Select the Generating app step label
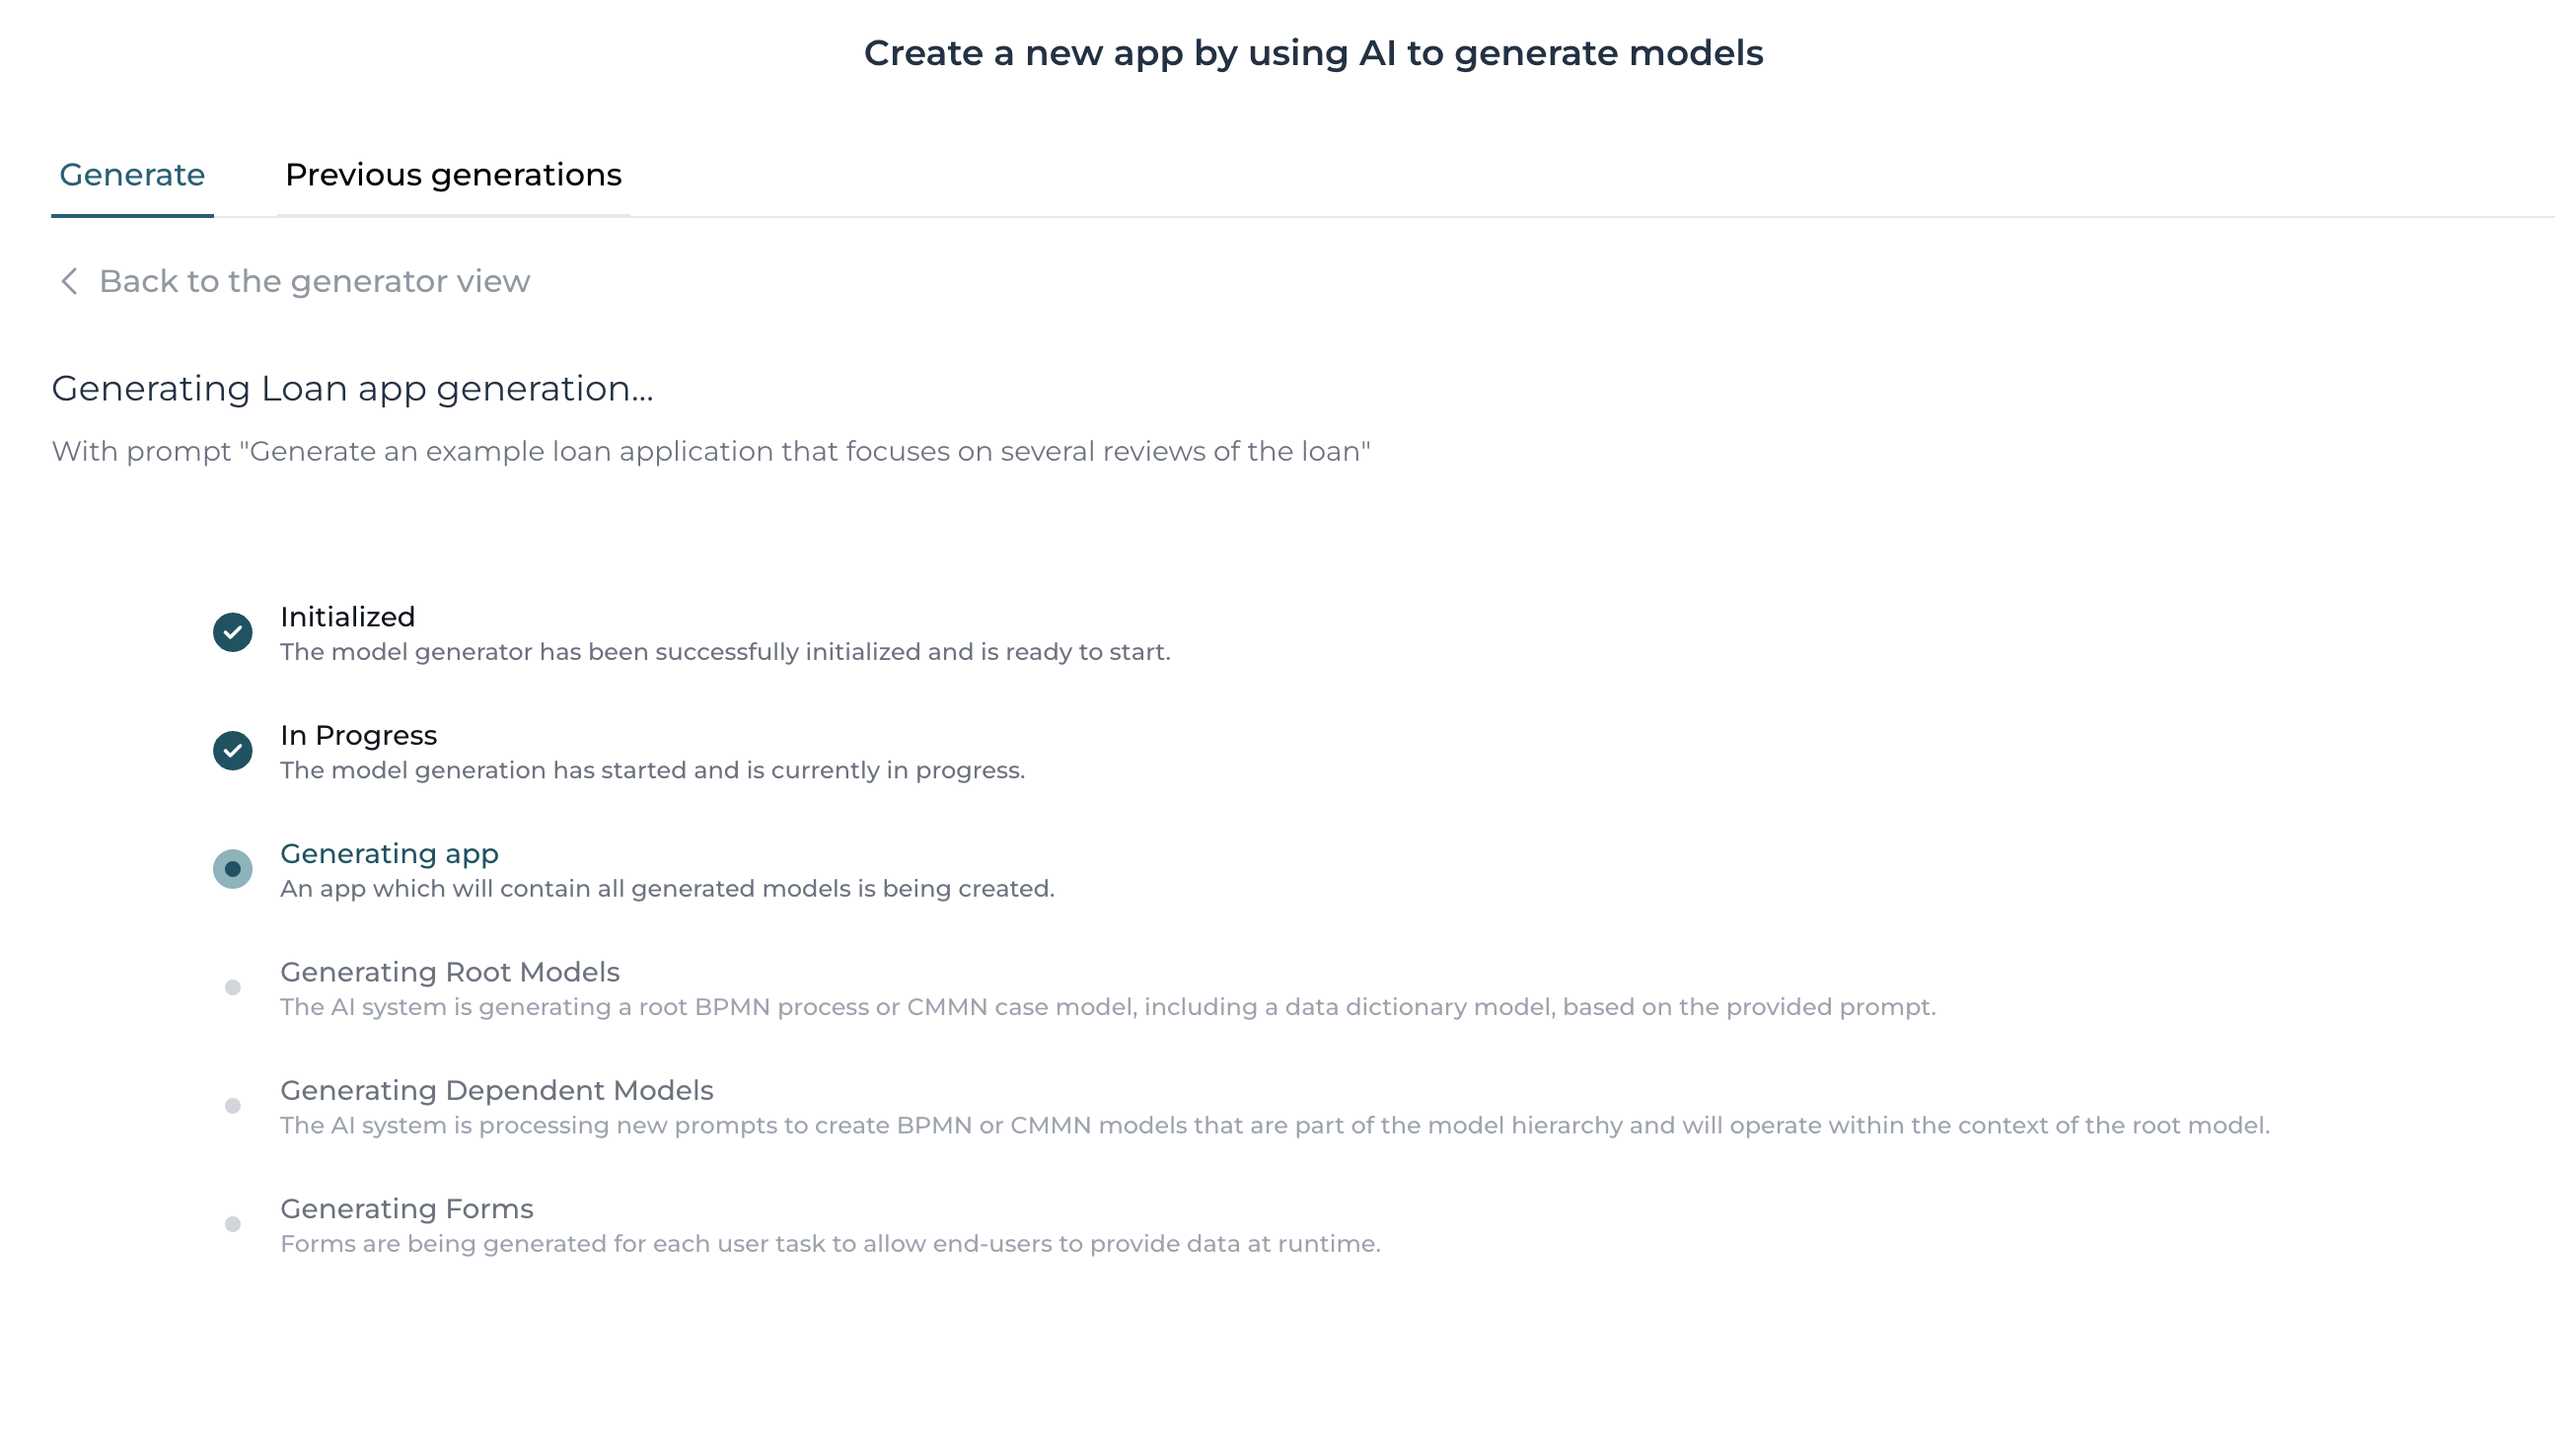 [x=389, y=854]
